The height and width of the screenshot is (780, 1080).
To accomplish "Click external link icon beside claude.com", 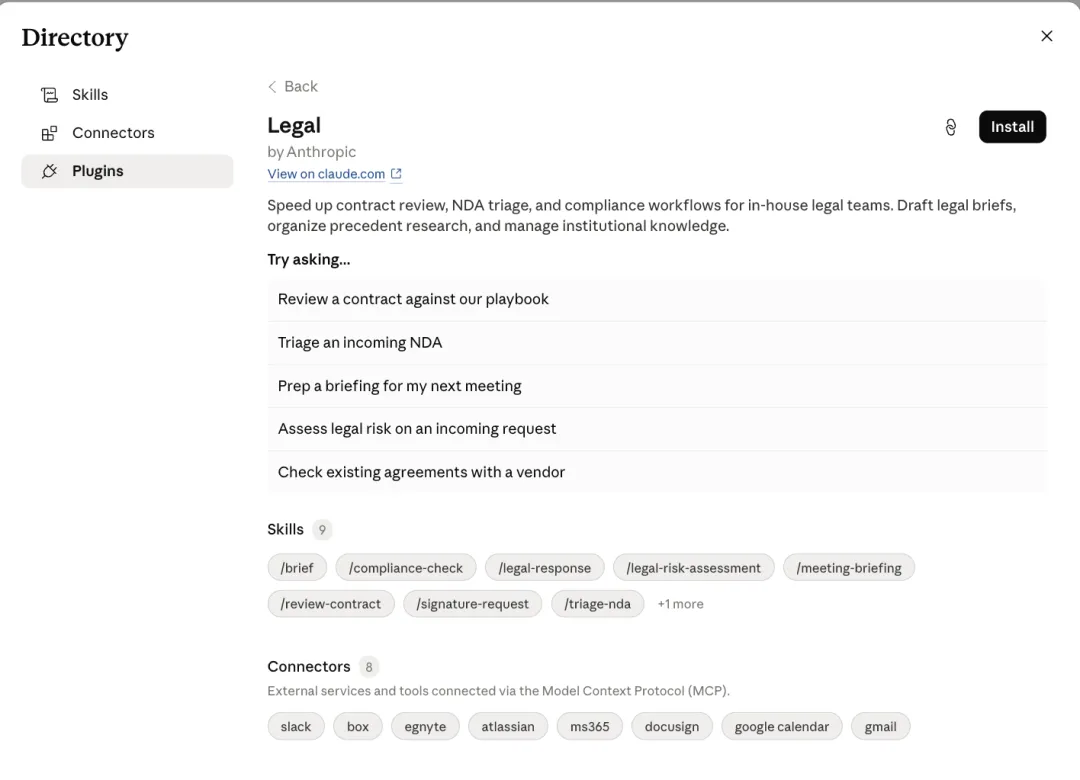I will point(396,174).
